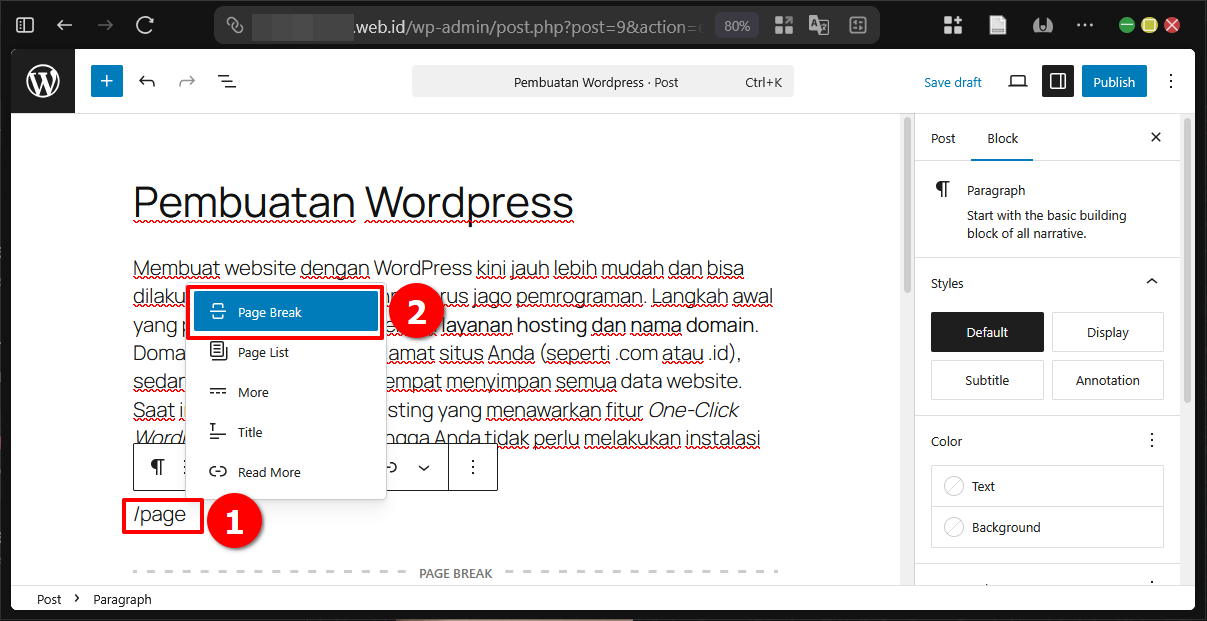Click the Undo arrow in the top toolbar
Viewport: 1207px width, 621px height.
146,81
